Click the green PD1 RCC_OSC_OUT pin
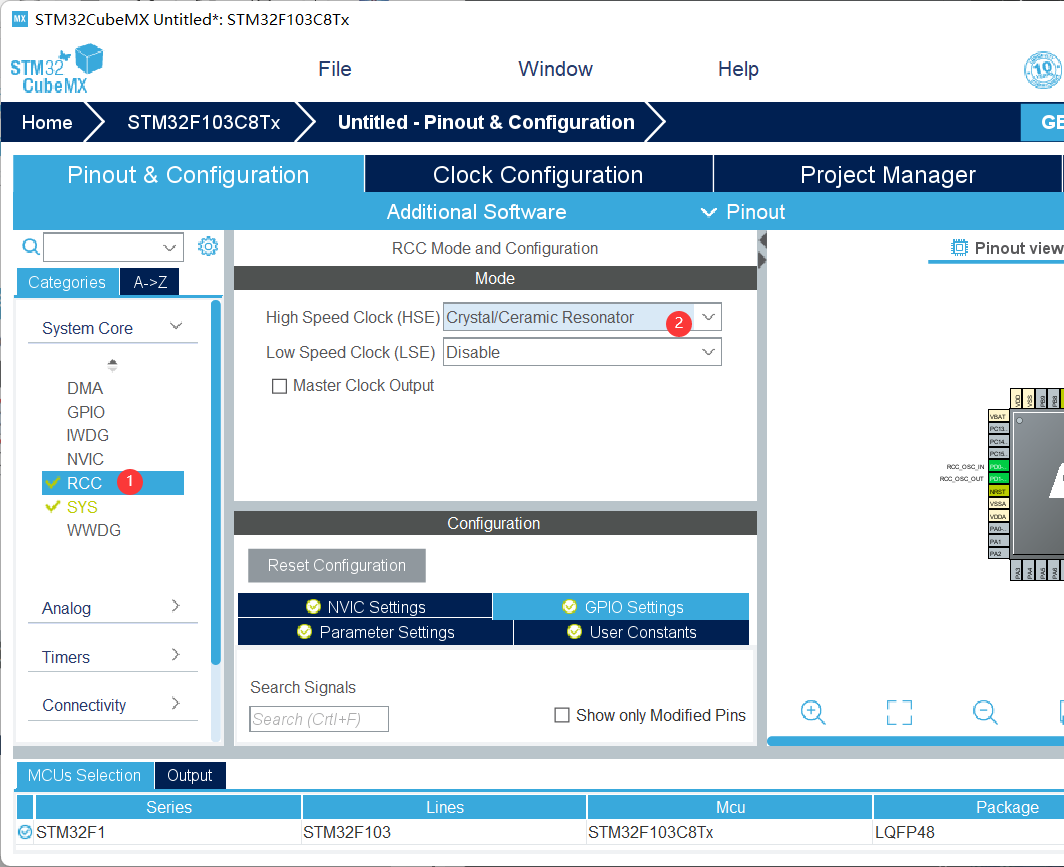The height and width of the screenshot is (867, 1064). point(998,479)
